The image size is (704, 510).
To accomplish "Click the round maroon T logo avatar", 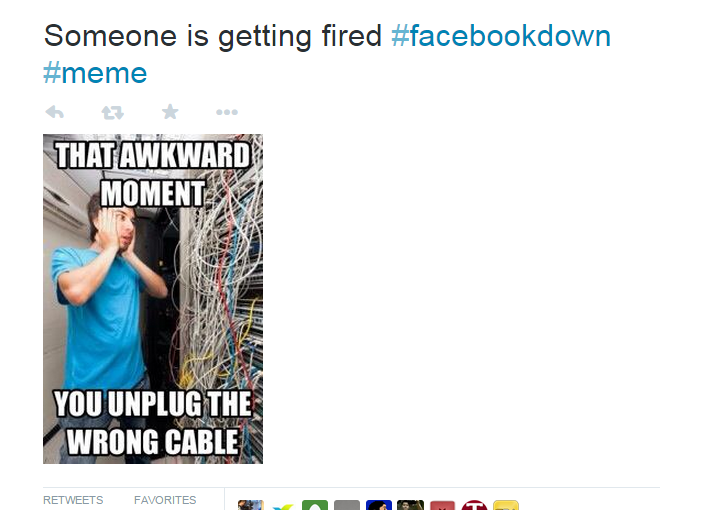I will point(474,505).
